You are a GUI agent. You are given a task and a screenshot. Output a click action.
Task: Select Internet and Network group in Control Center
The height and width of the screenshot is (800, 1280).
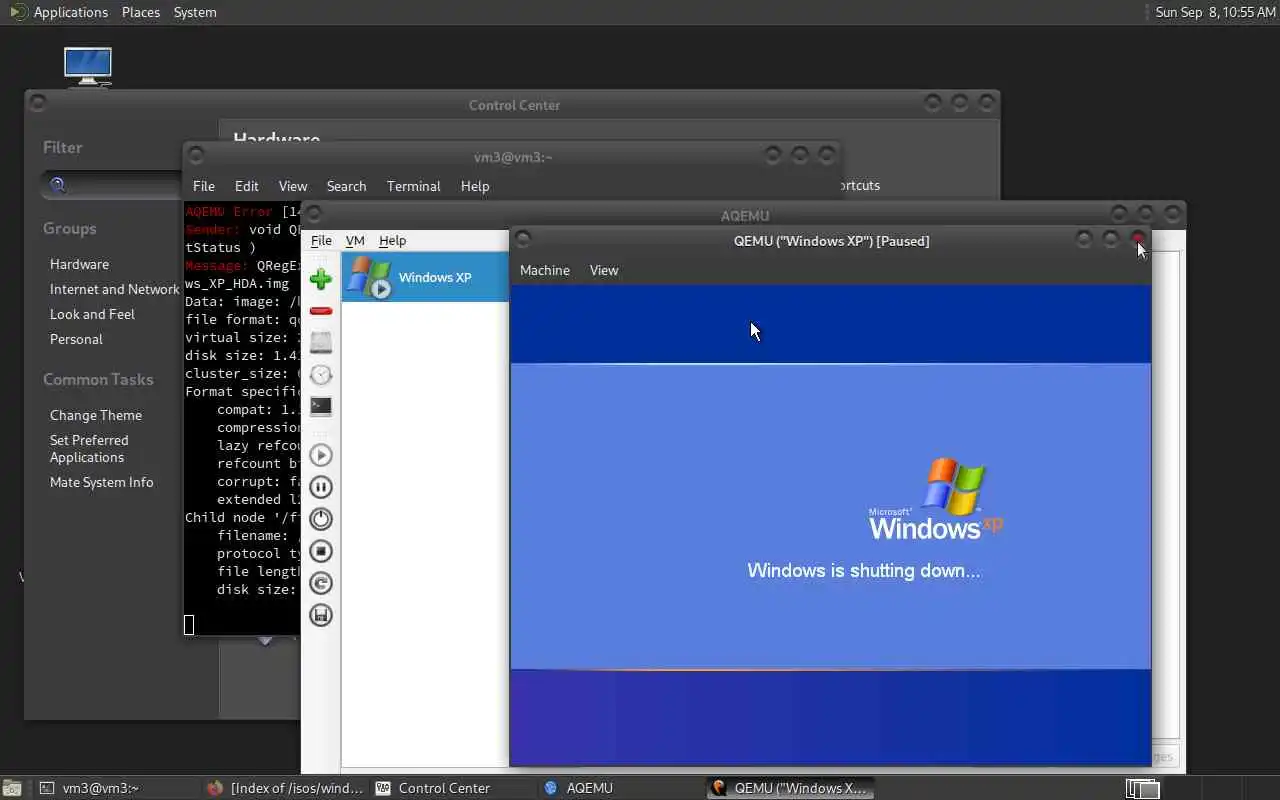pos(115,289)
